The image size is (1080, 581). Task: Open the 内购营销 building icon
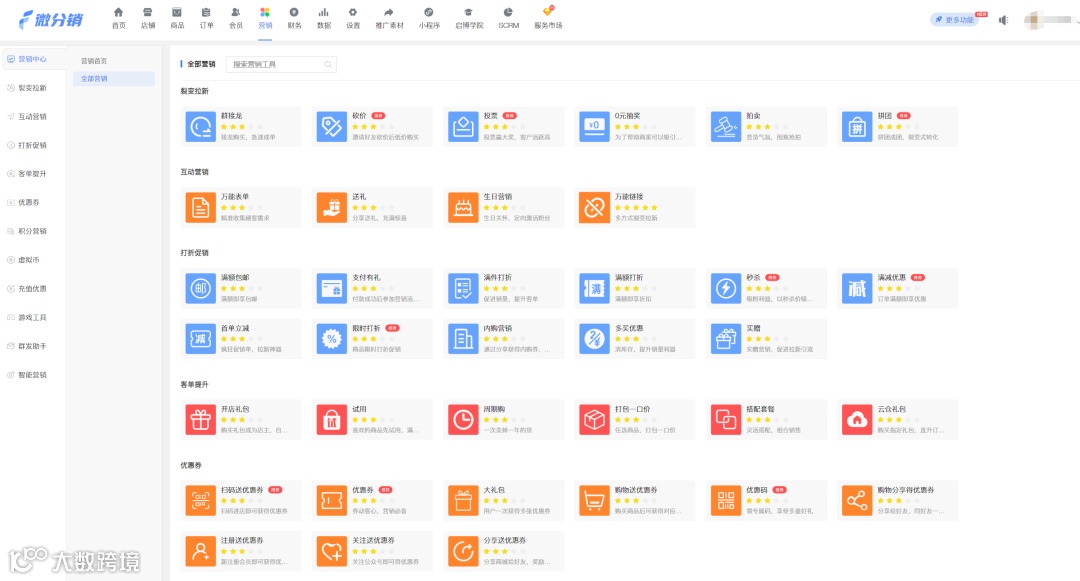coord(463,339)
